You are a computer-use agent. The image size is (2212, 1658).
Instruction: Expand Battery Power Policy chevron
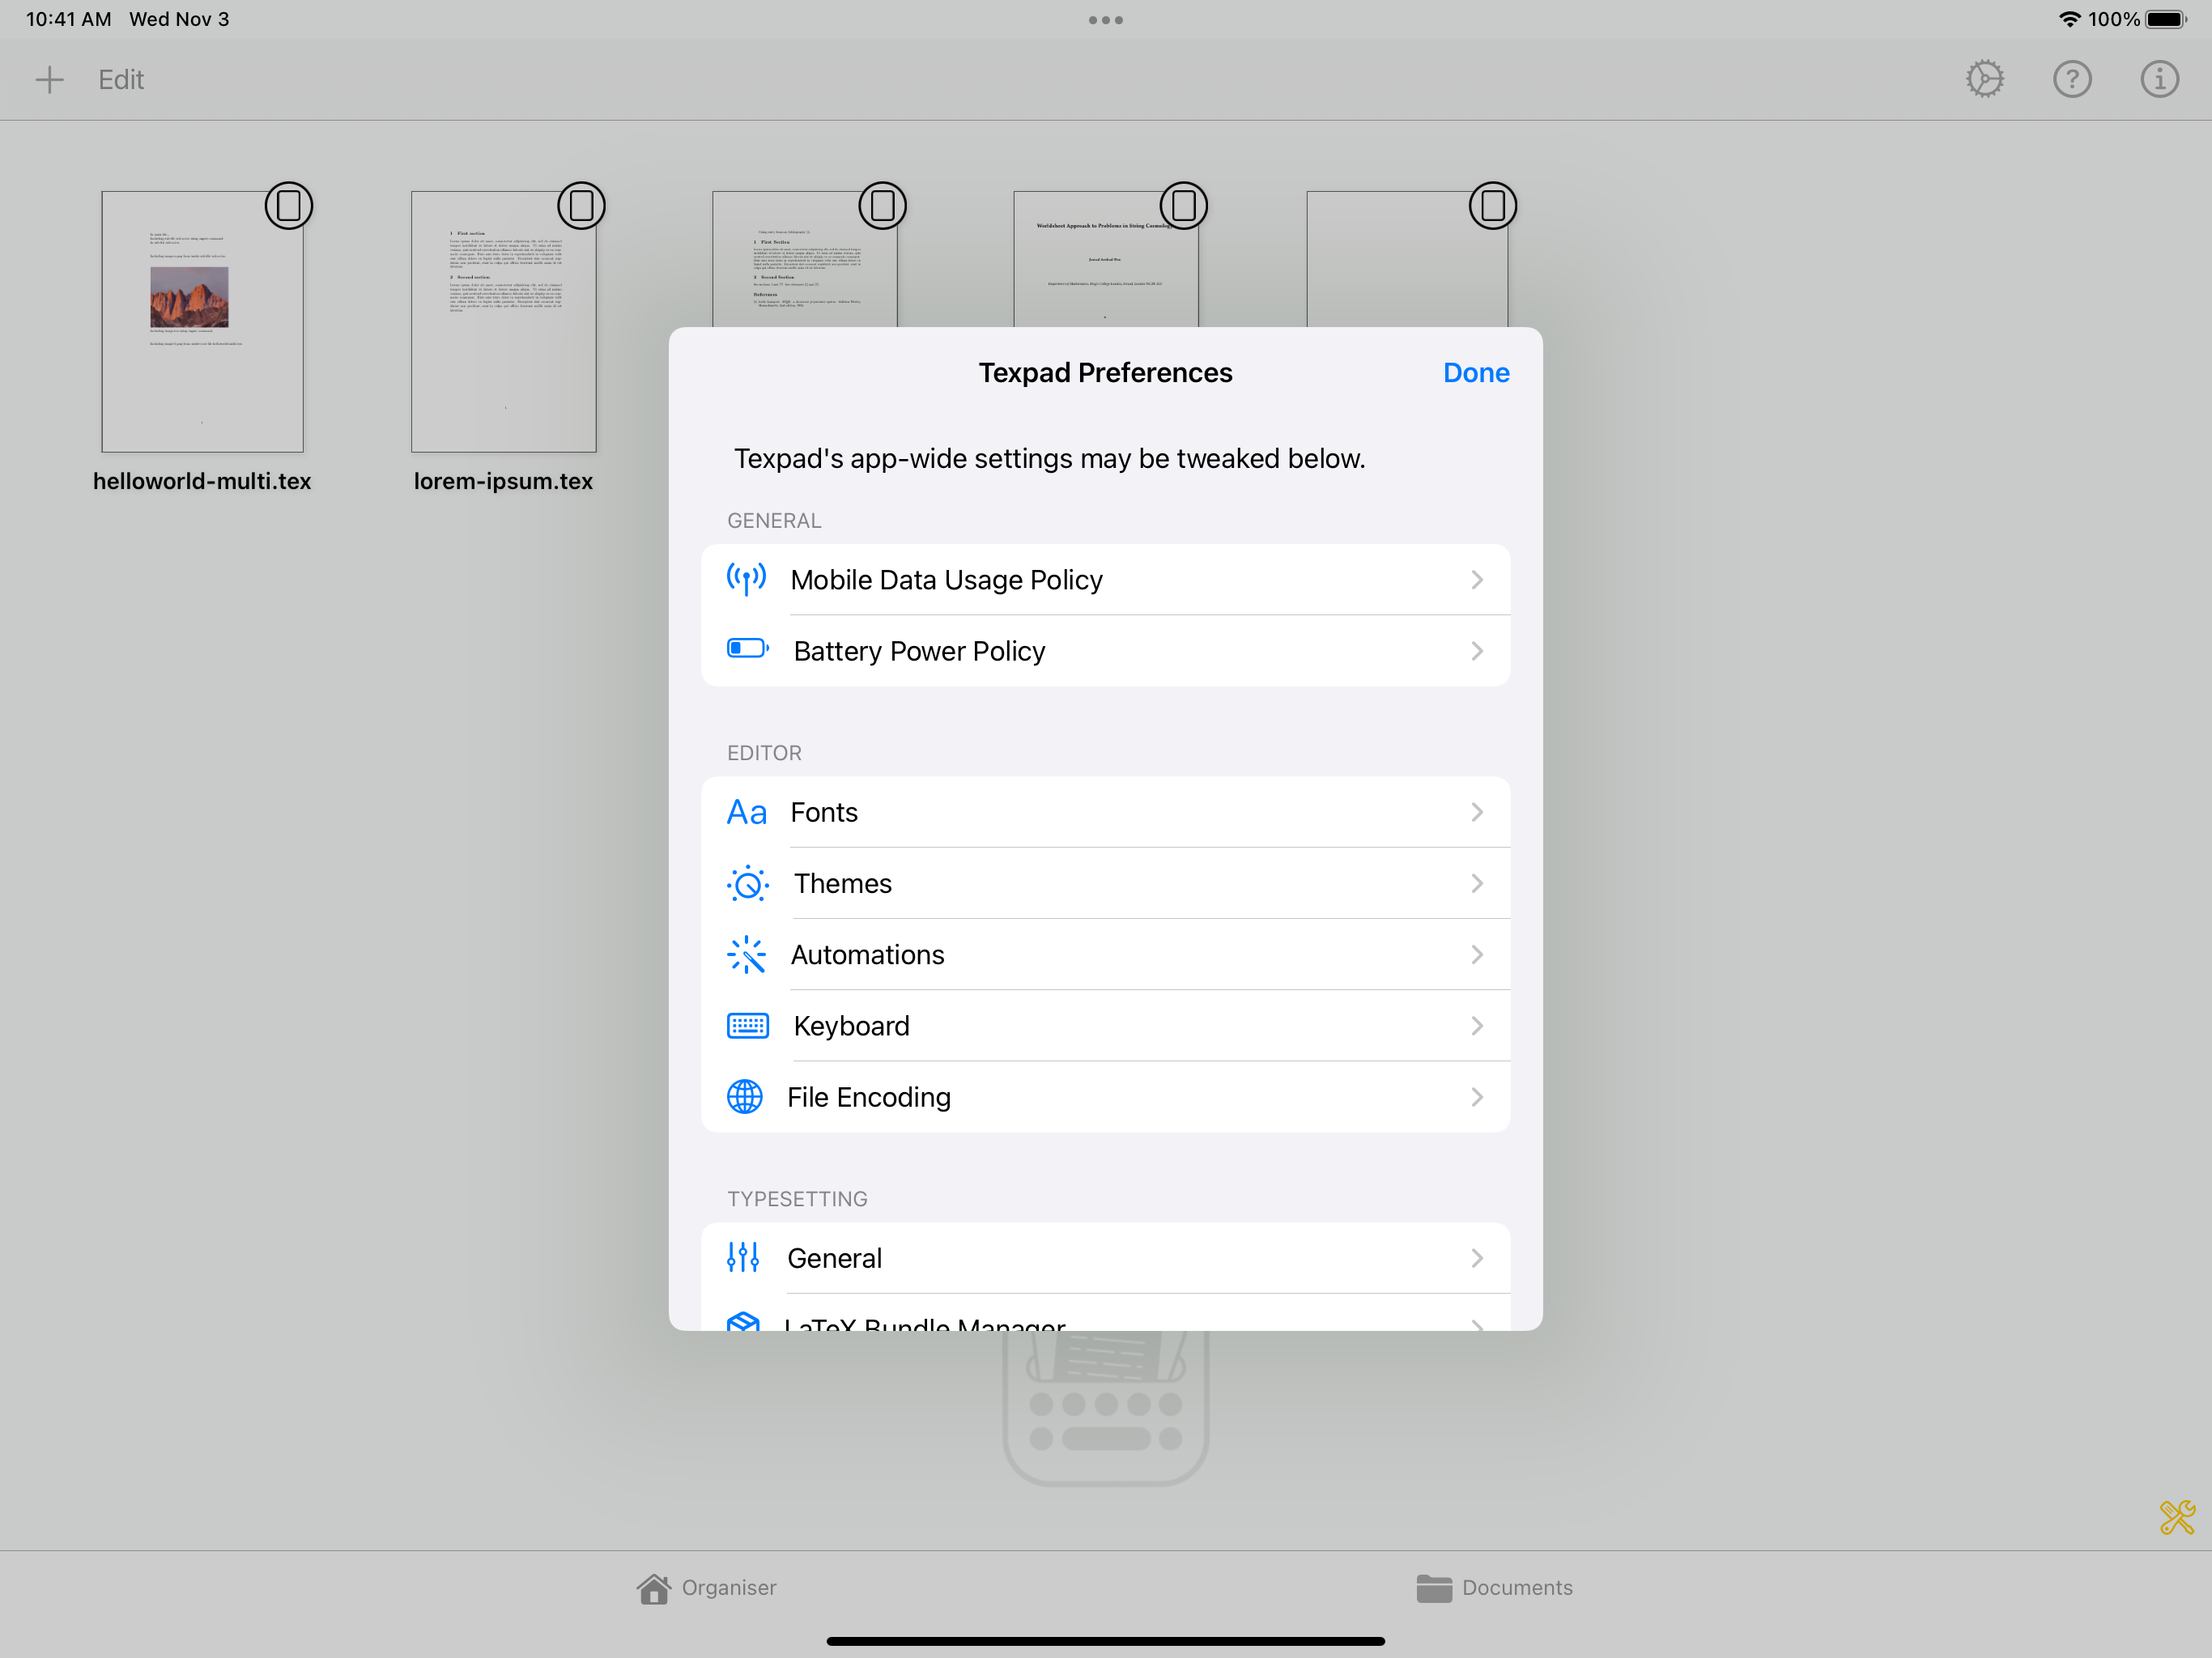point(1477,651)
